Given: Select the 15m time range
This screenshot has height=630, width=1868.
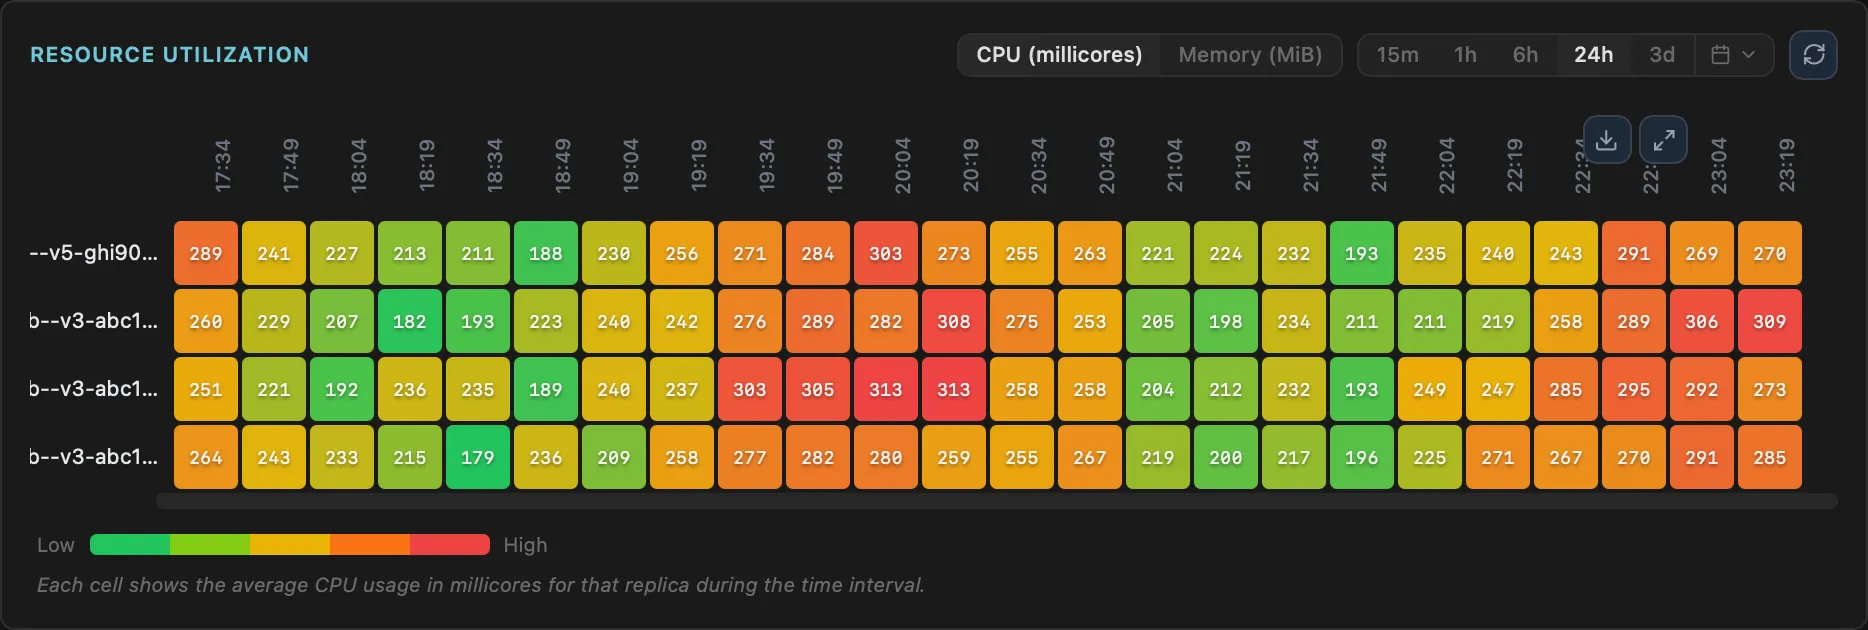Looking at the screenshot, I should (1399, 55).
